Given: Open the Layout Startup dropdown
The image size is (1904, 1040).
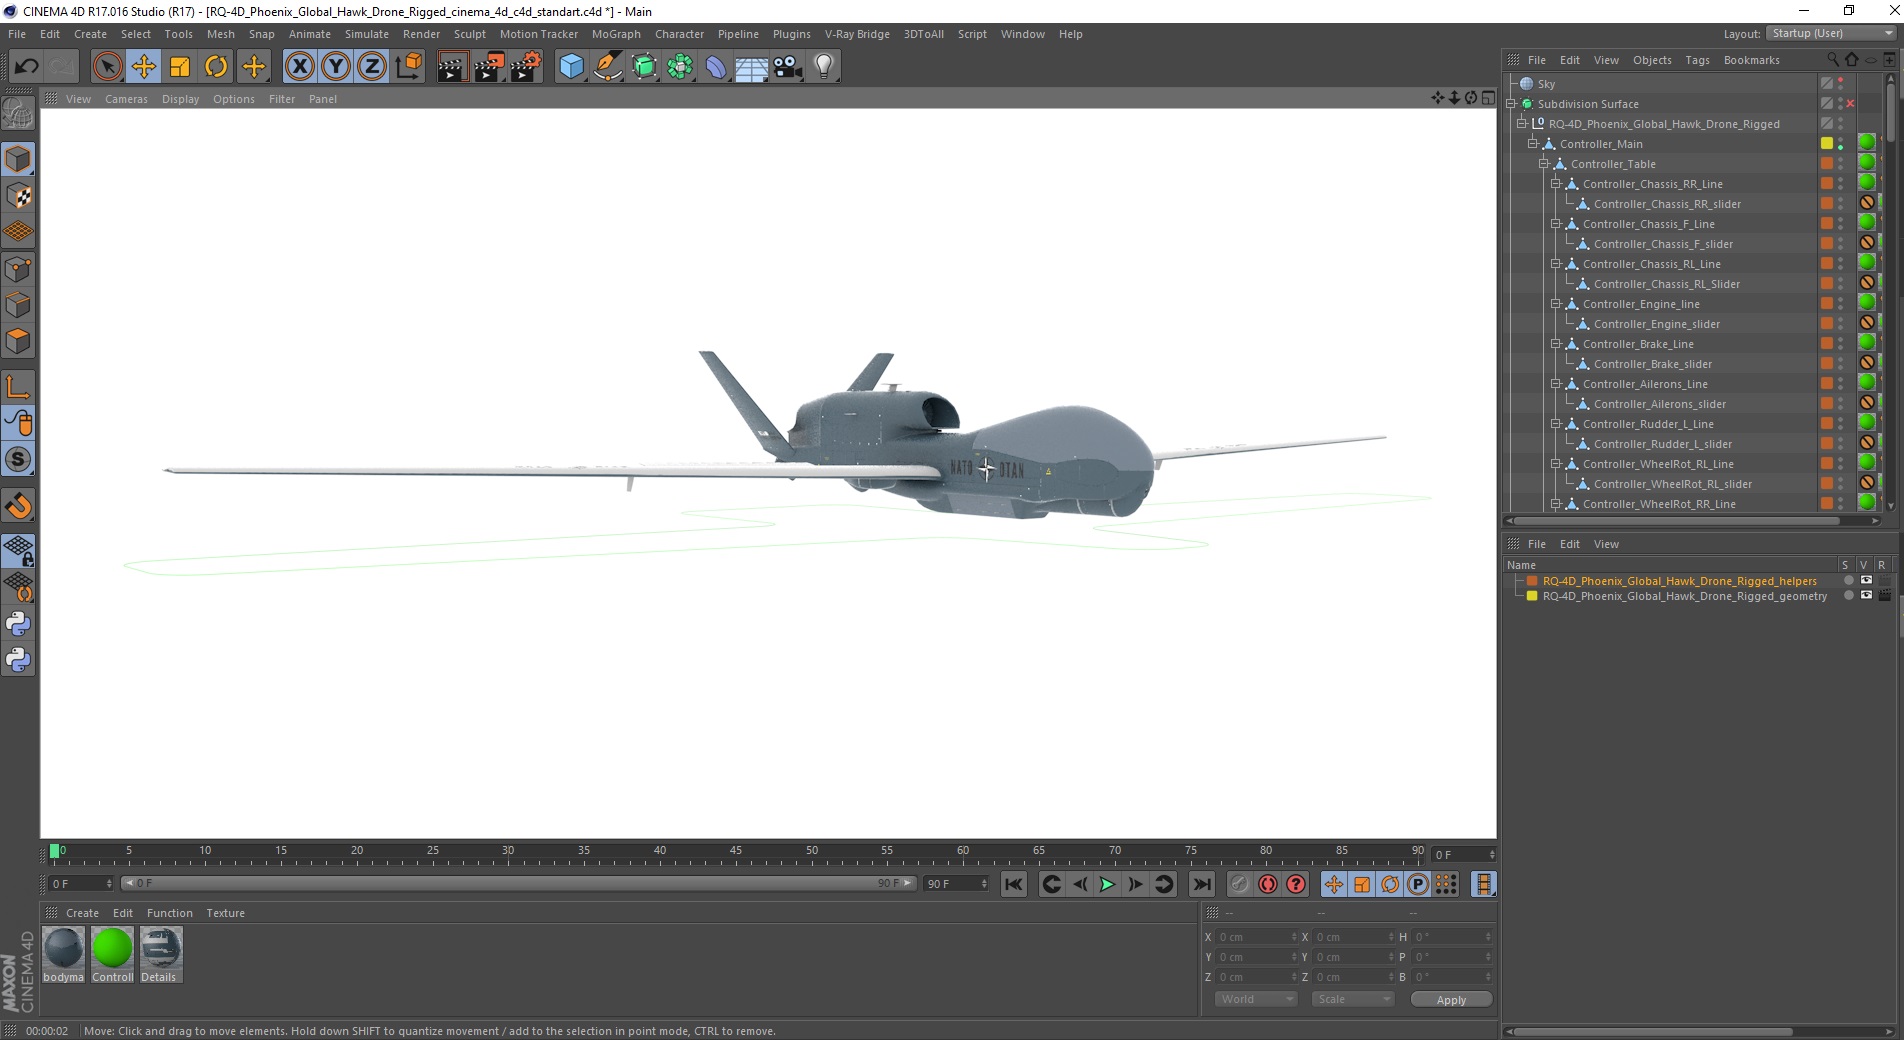Looking at the screenshot, I should [x=1831, y=33].
